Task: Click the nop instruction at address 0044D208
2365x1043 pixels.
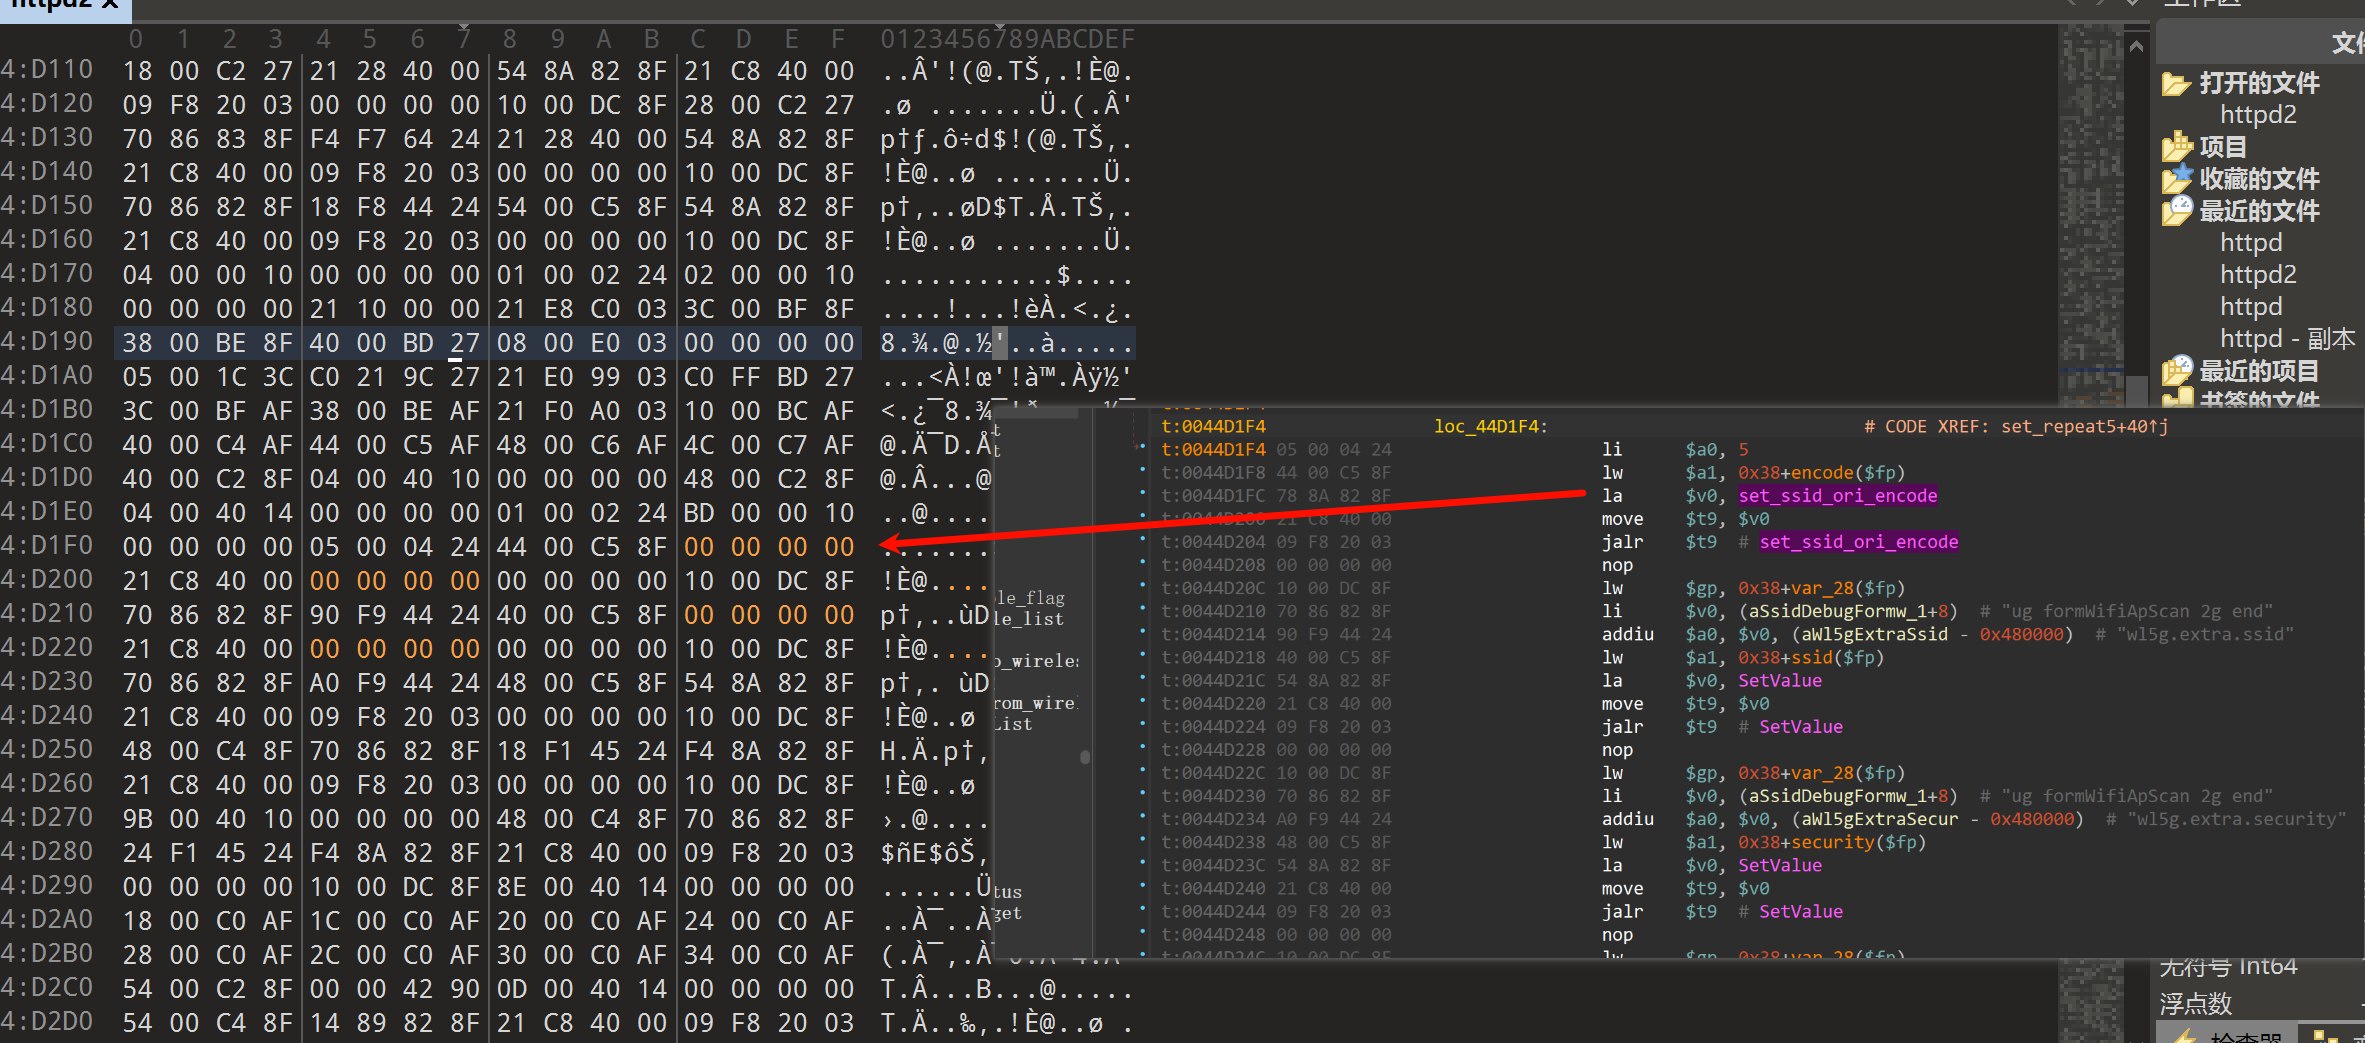Action: 1617,565
